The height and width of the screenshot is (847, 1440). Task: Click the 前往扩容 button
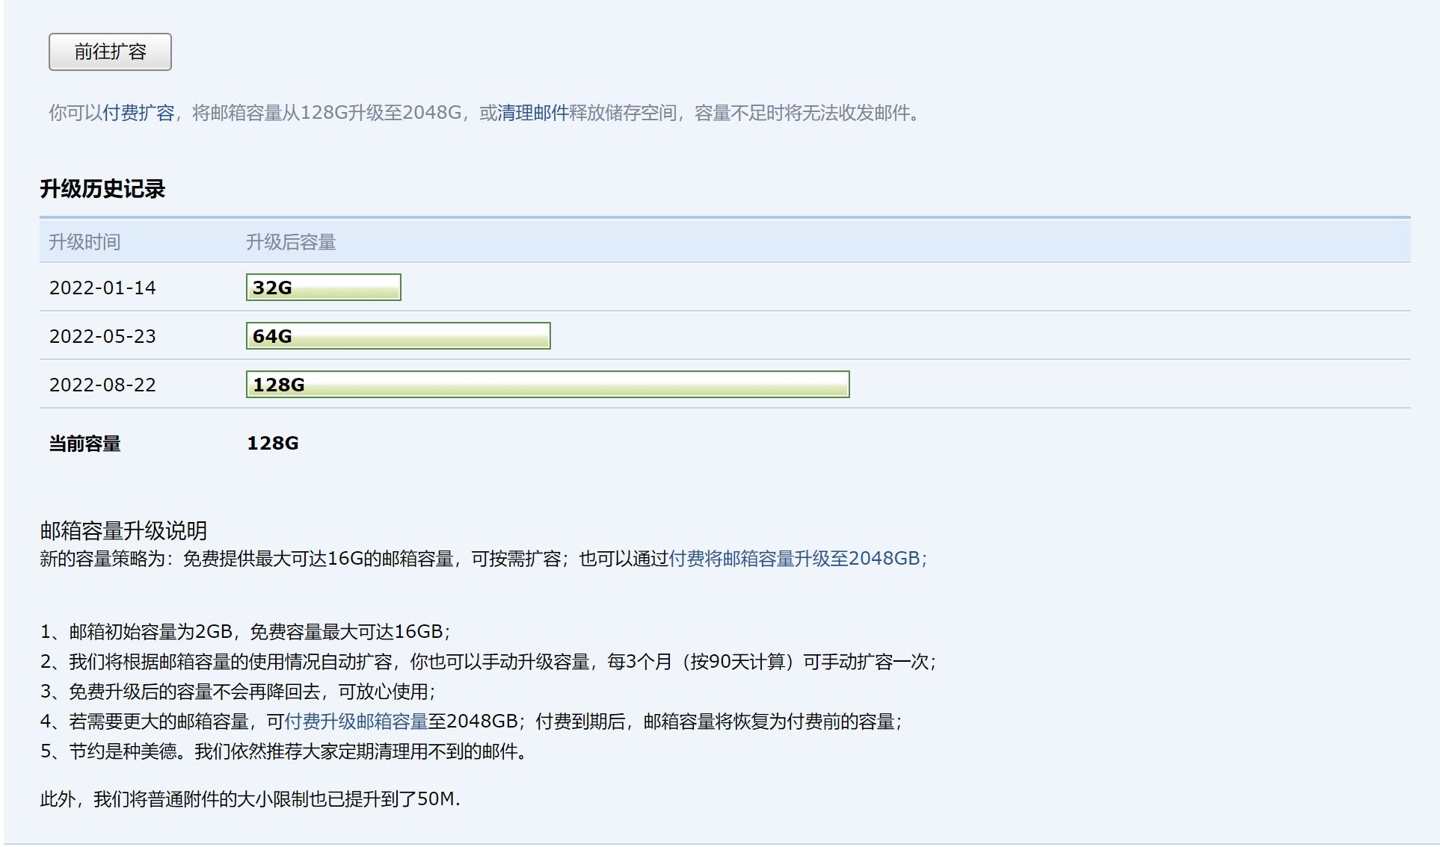pyautogui.click(x=110, y=52)
